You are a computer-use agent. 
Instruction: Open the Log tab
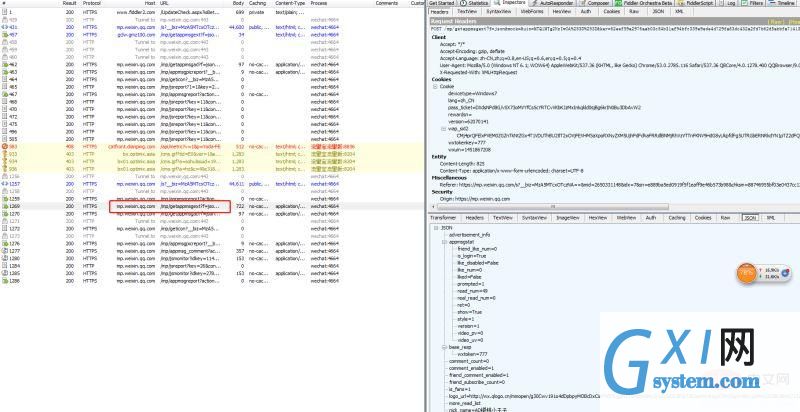729,3
